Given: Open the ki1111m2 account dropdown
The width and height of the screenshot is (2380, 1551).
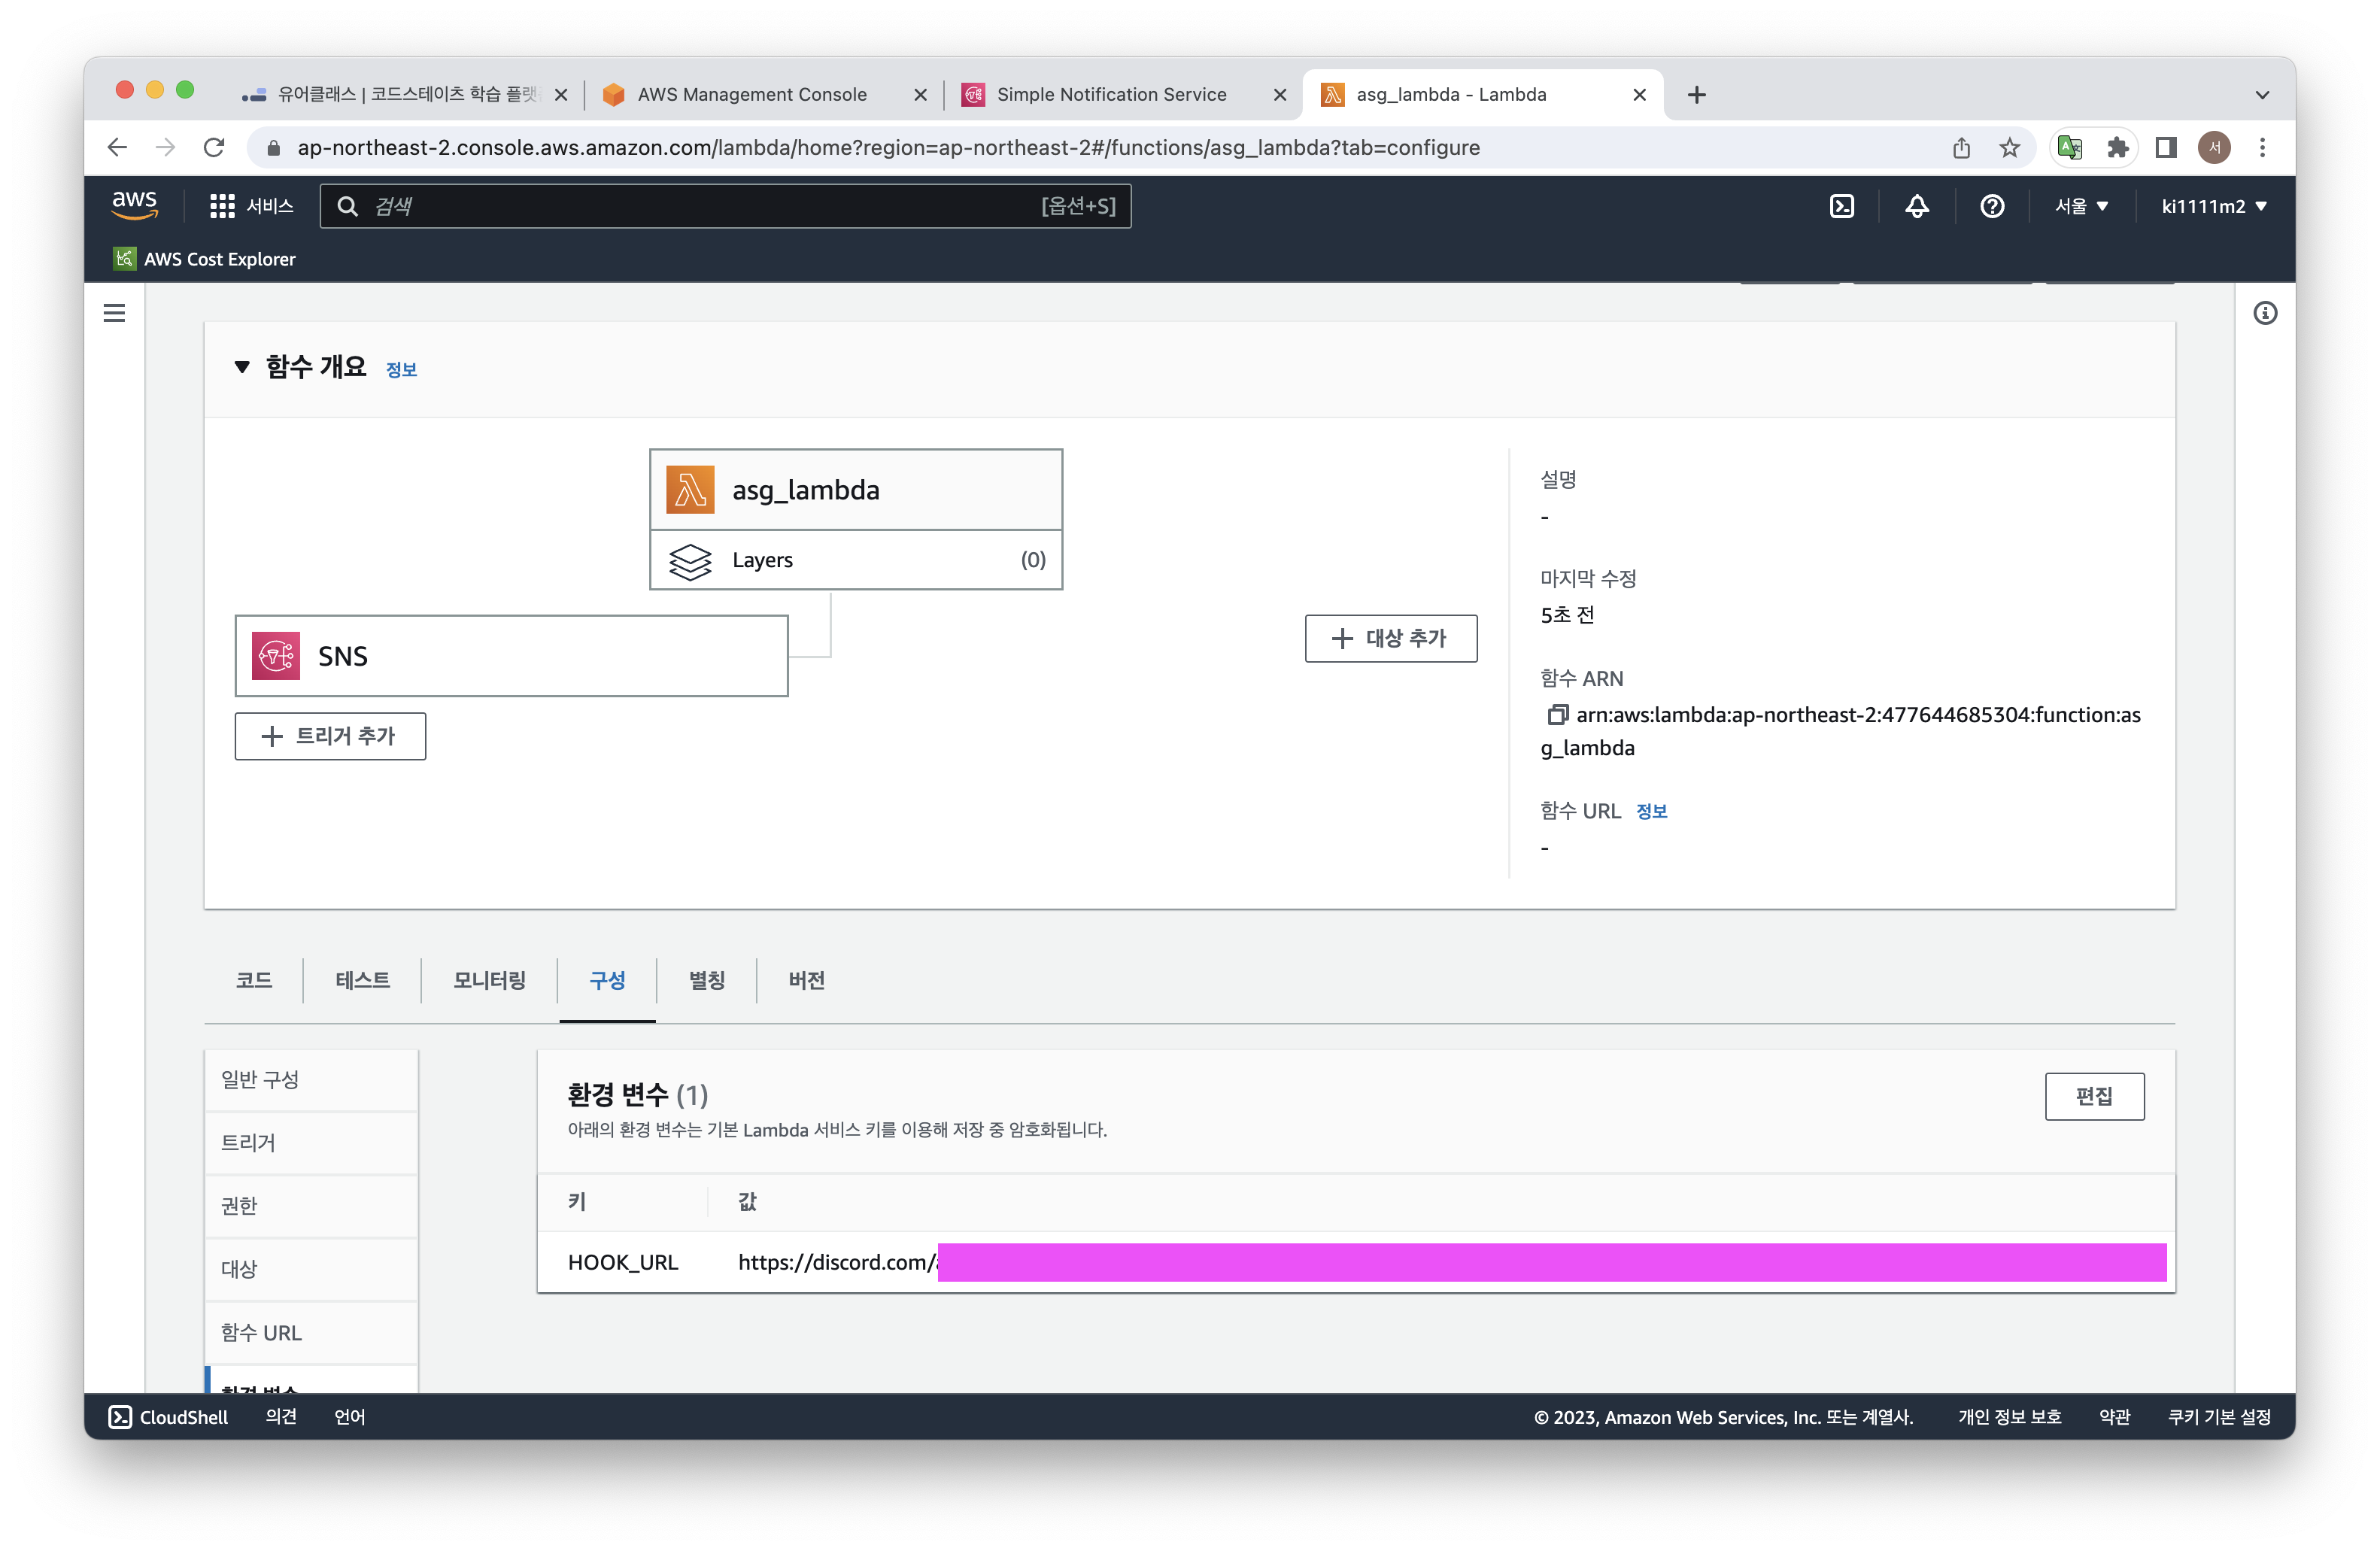Looking at the screenshot, I should point(2213,206).
